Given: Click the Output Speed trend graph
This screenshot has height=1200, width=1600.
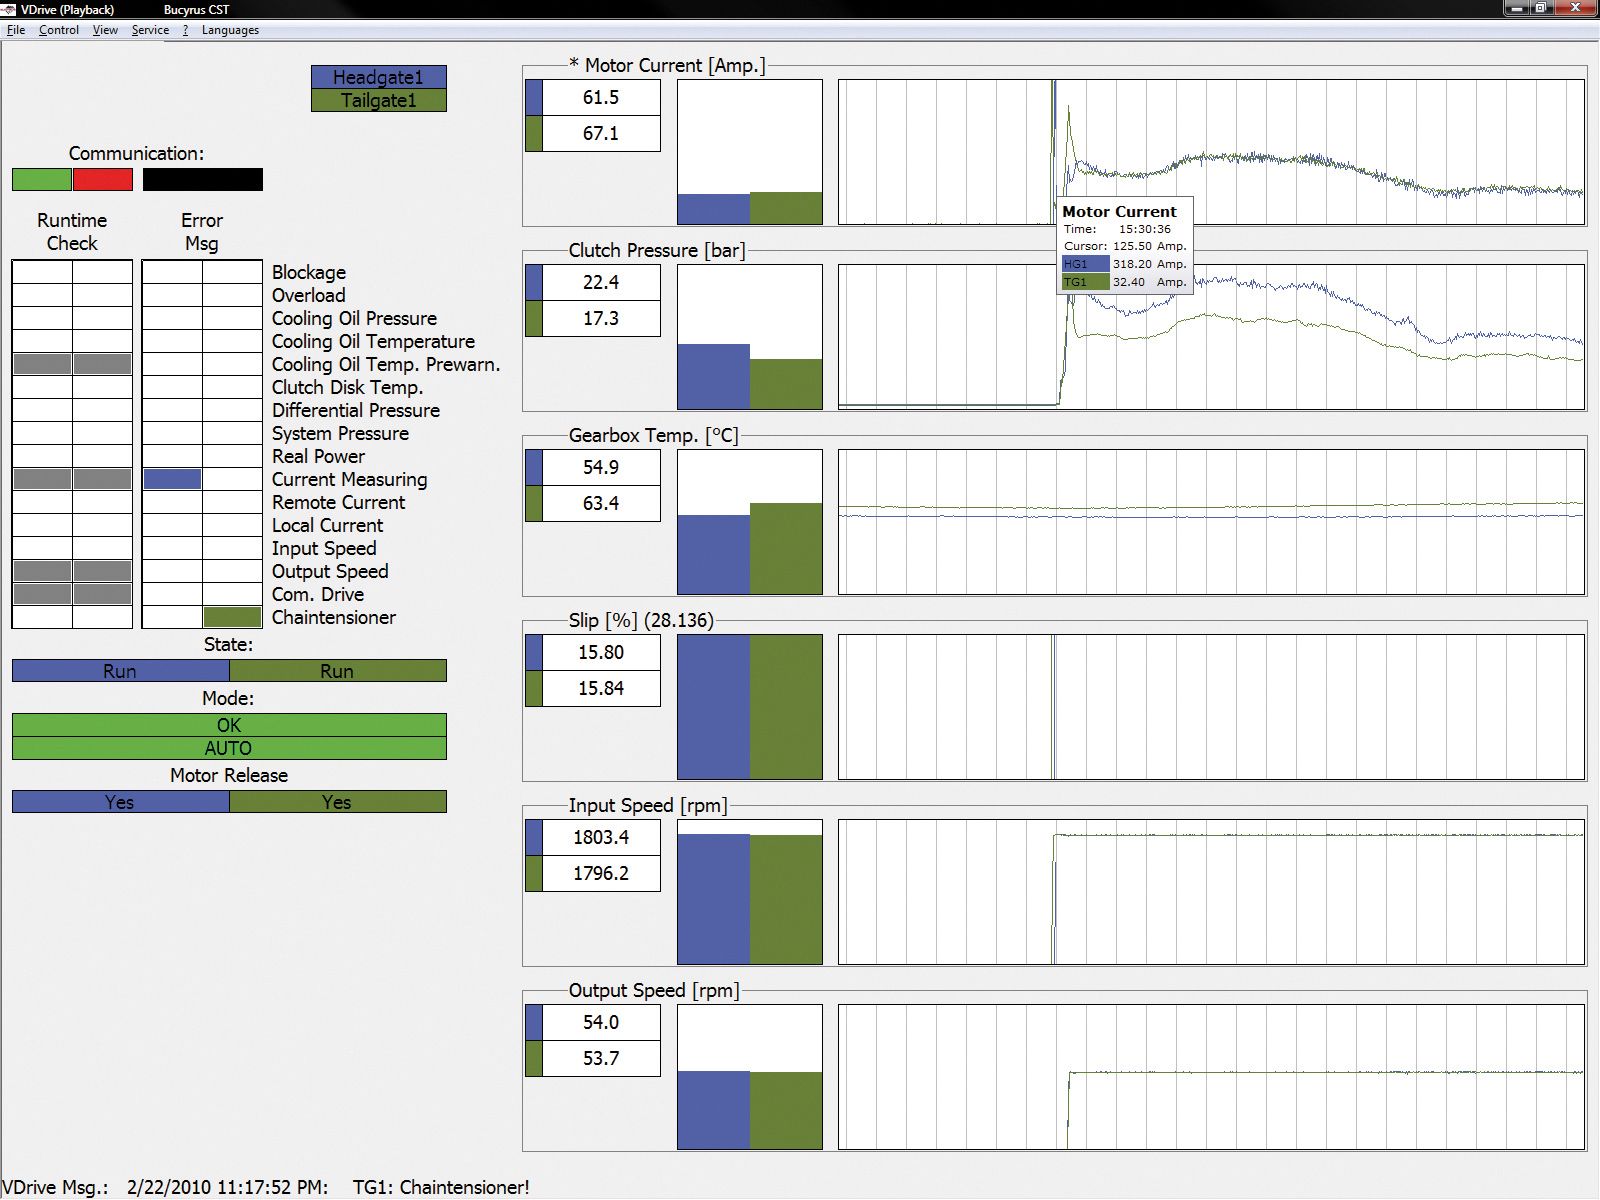Looking at the screenshot, I should 1211,1077.
